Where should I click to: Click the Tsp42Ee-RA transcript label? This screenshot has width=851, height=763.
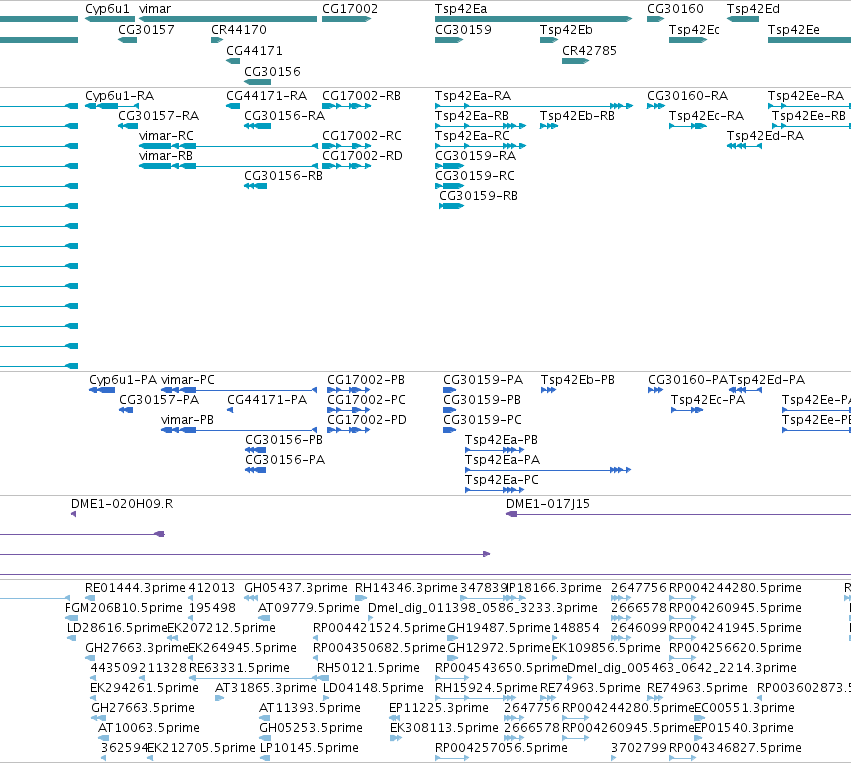click(806, 96)
